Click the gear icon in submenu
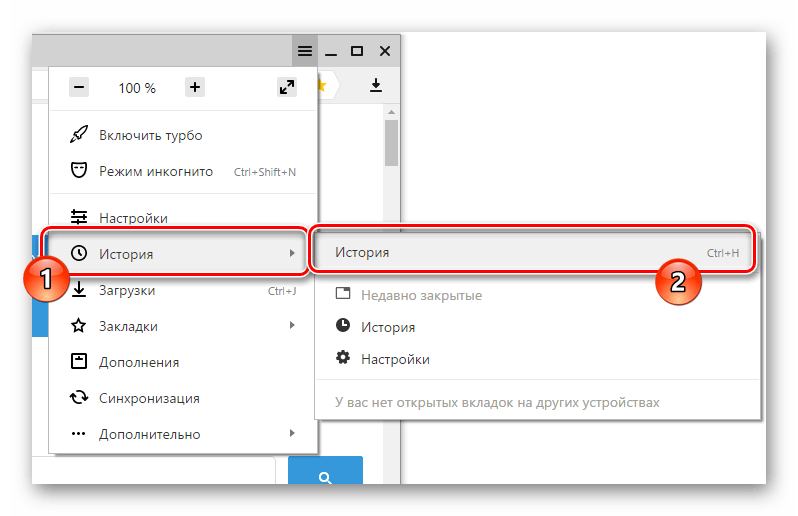 [343, 357]
